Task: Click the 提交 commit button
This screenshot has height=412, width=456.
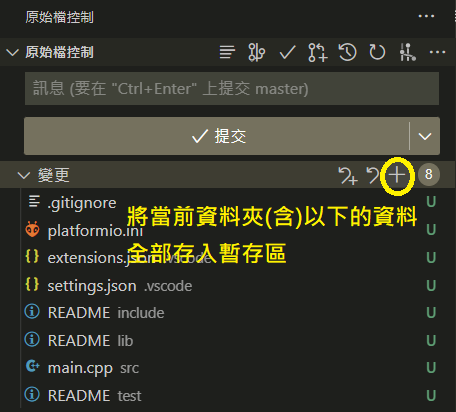Action: [217, 136]
